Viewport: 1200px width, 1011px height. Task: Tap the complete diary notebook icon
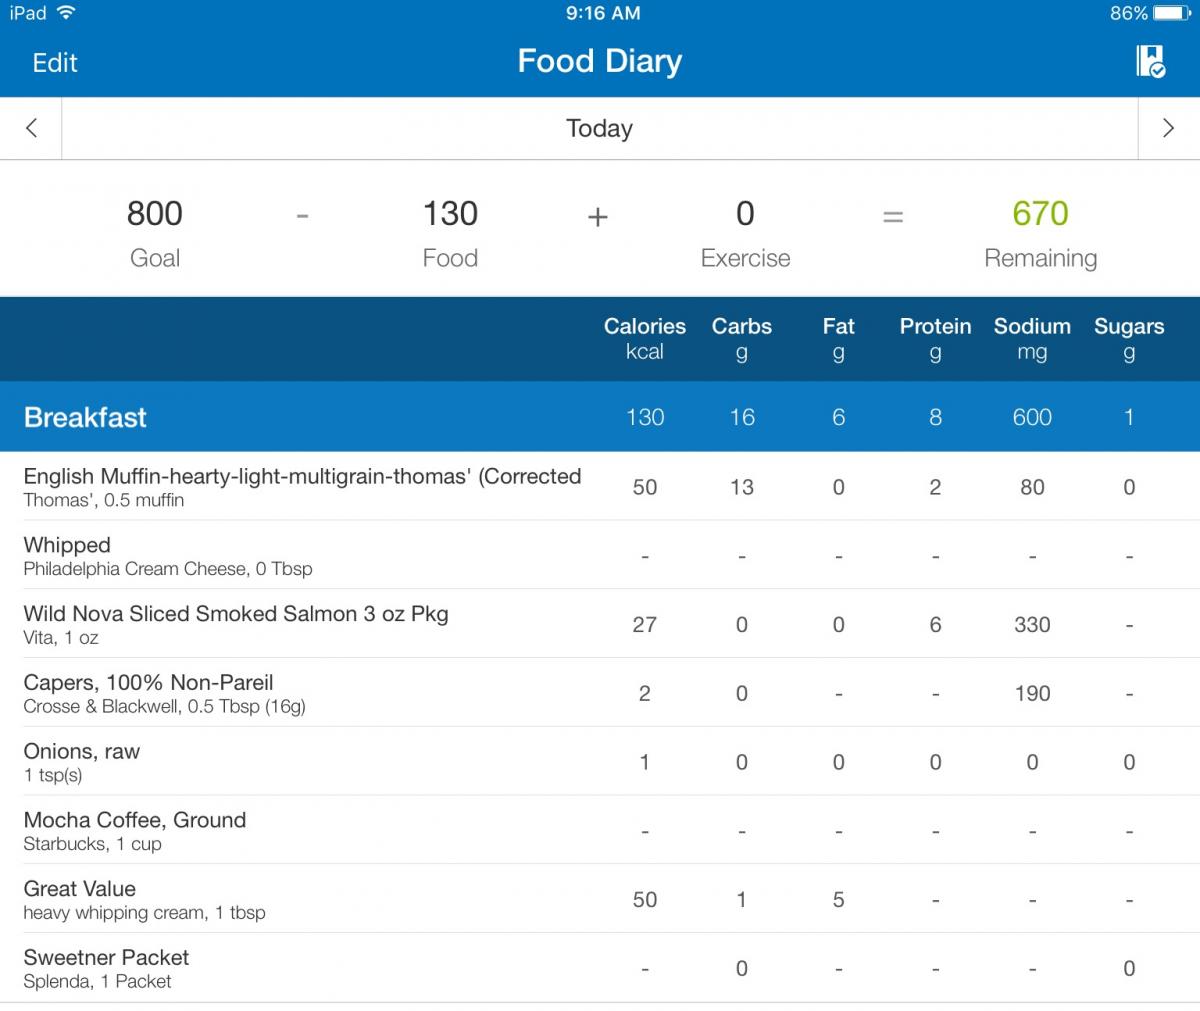1150,61
